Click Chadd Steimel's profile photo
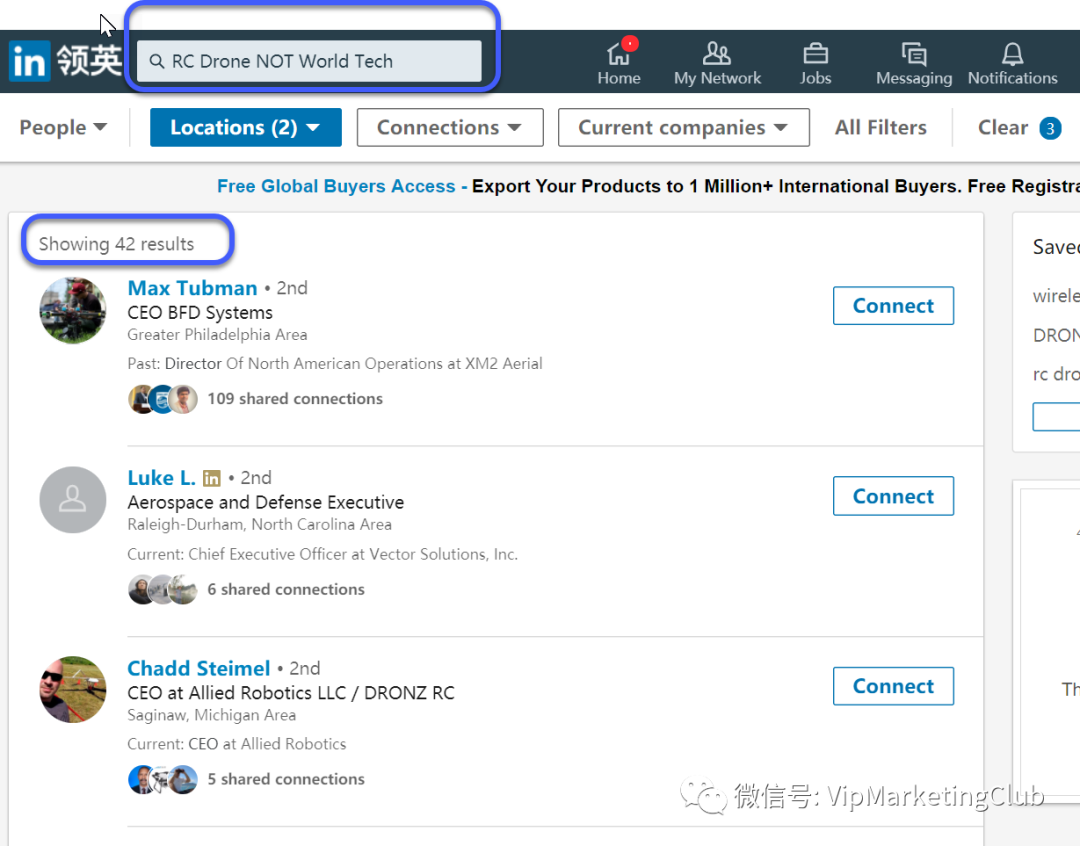Viewport: 1080px width, 846px height. (73, 689)
